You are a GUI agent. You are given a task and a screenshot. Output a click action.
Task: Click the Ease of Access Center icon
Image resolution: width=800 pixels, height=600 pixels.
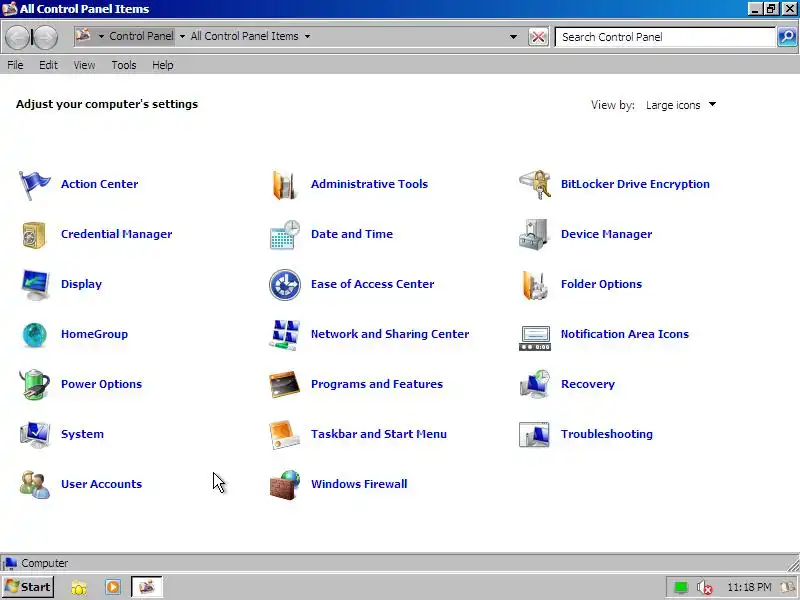285,285
